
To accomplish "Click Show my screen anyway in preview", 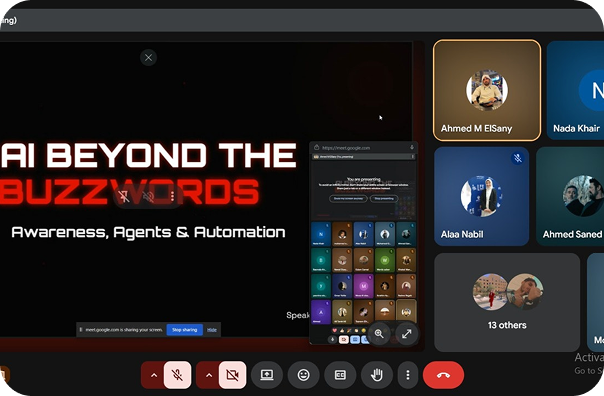I will click(x=348, y=198).
